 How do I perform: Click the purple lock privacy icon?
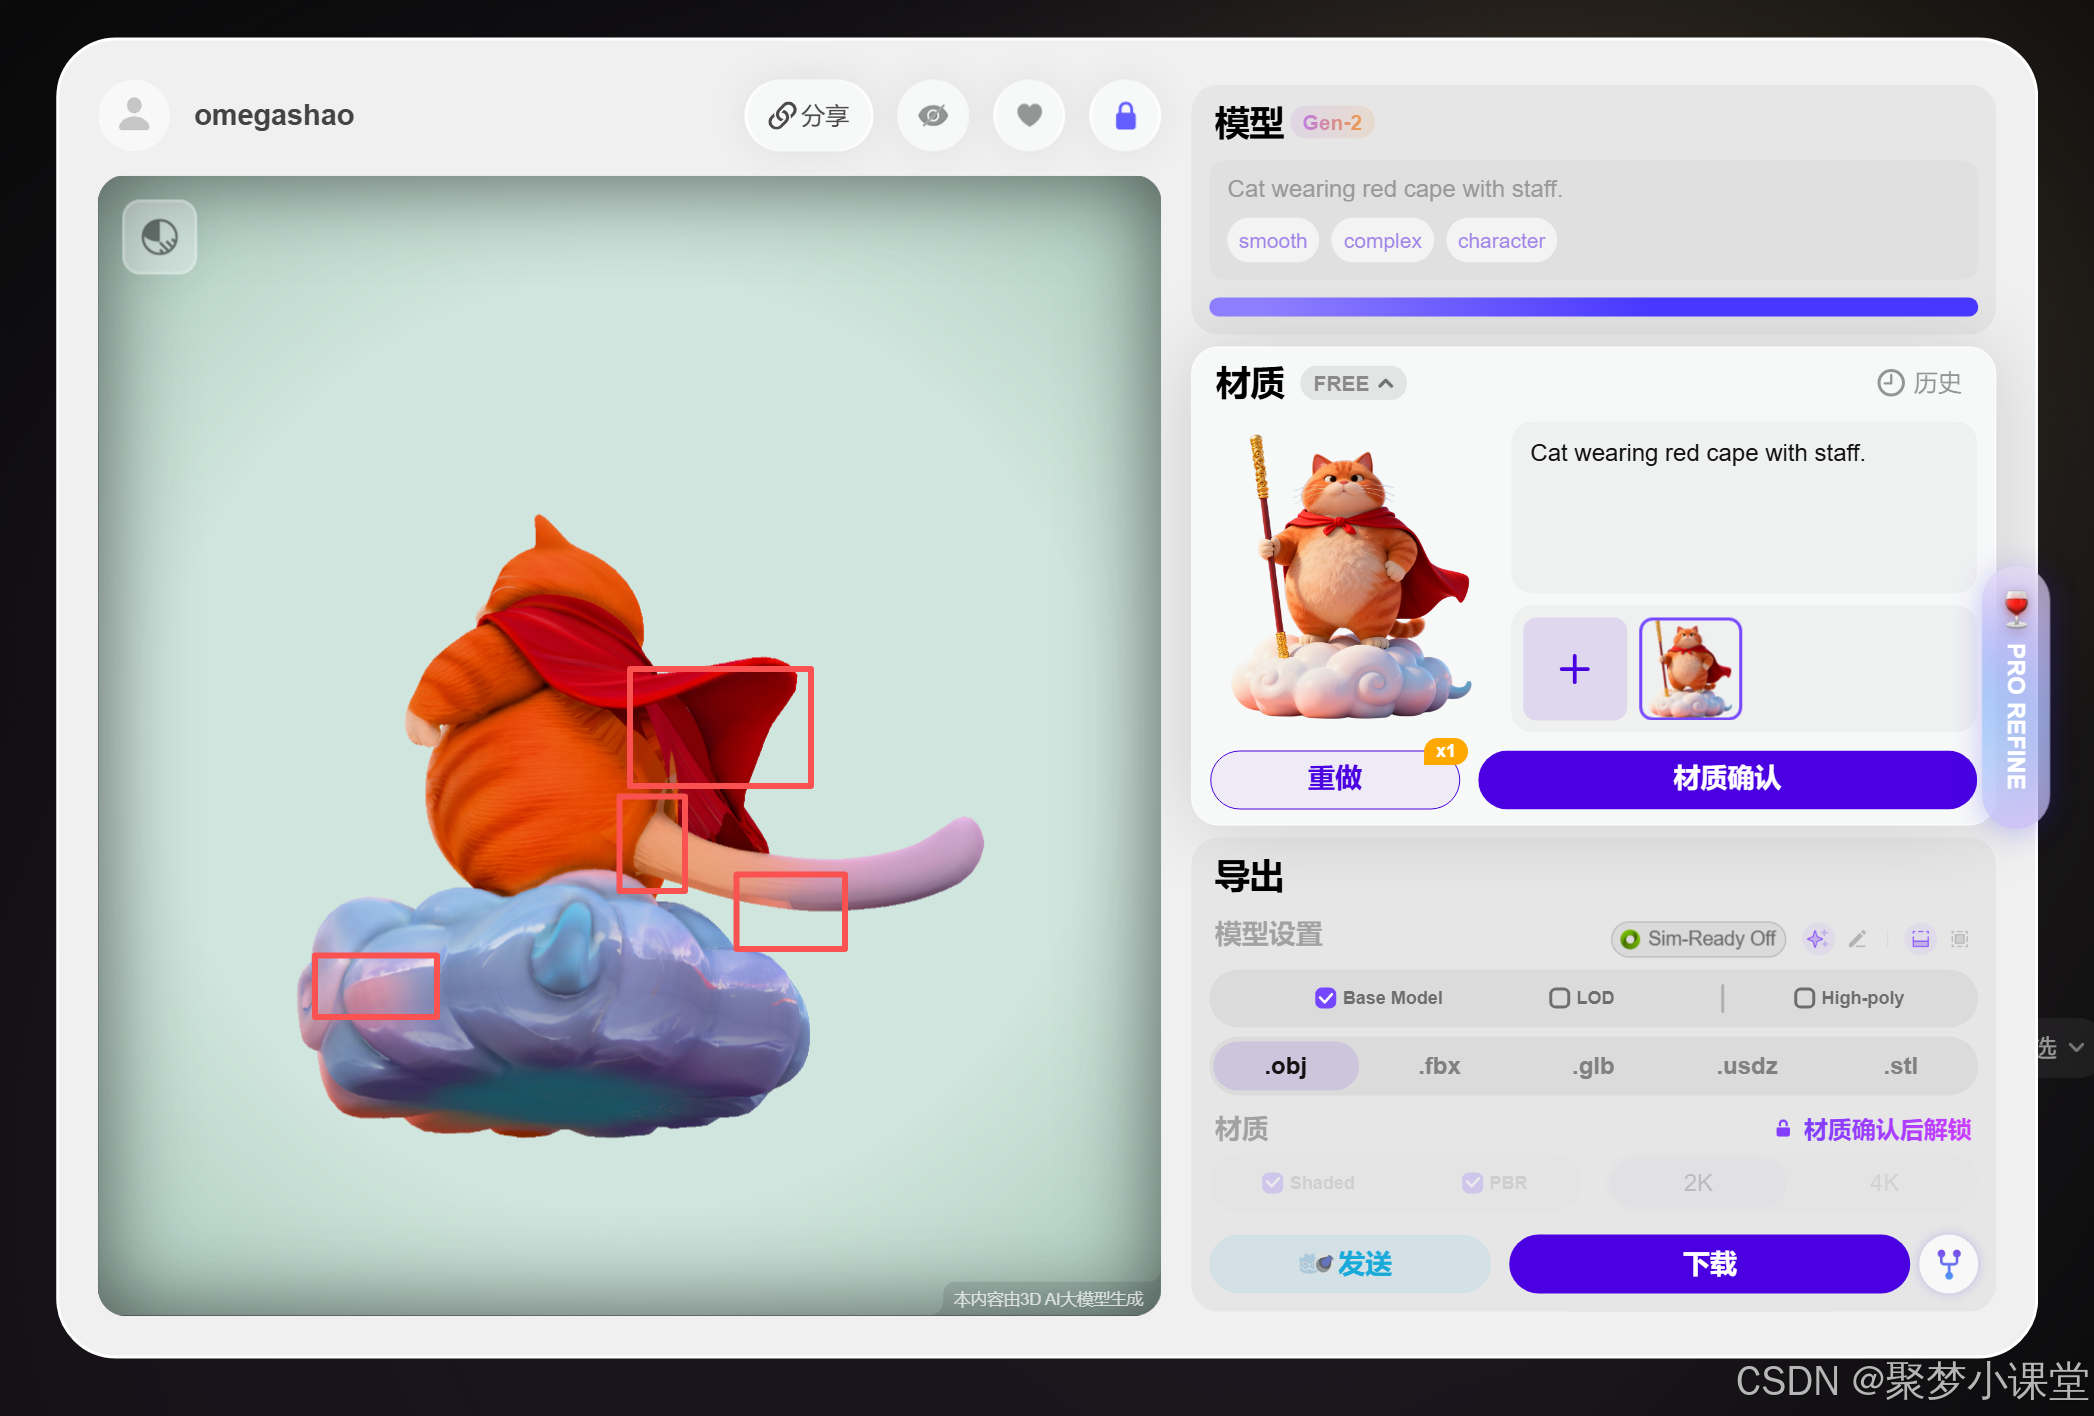tap(1125, 116)
